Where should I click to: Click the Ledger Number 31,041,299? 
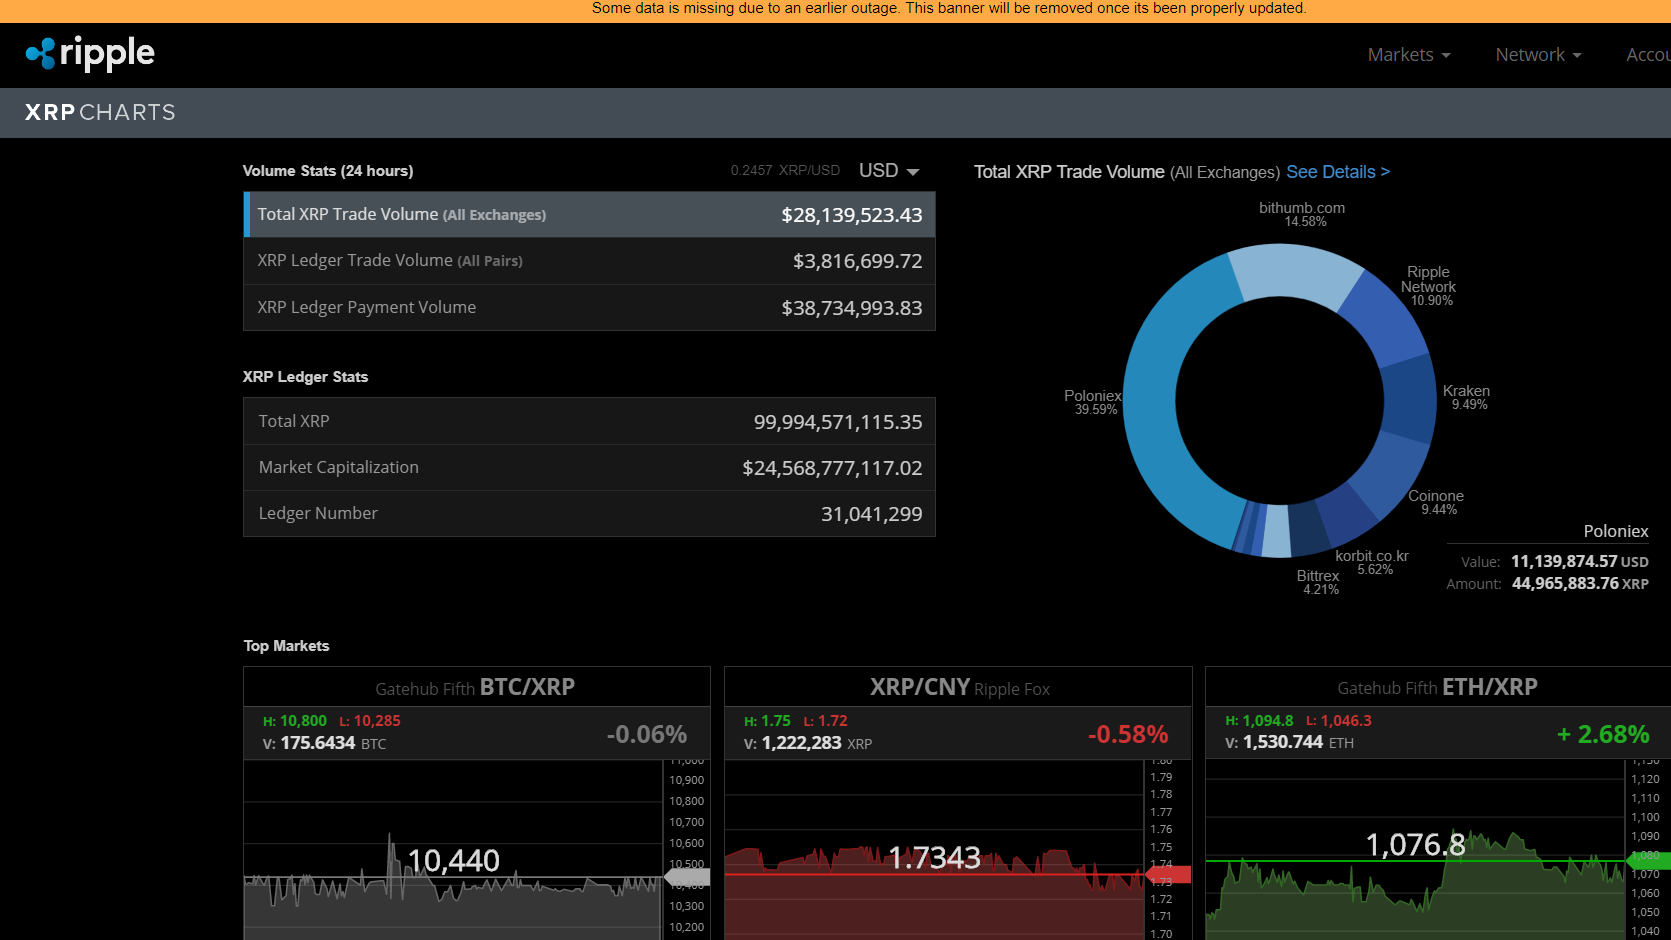pyautogui.click(x=872, y=514)
